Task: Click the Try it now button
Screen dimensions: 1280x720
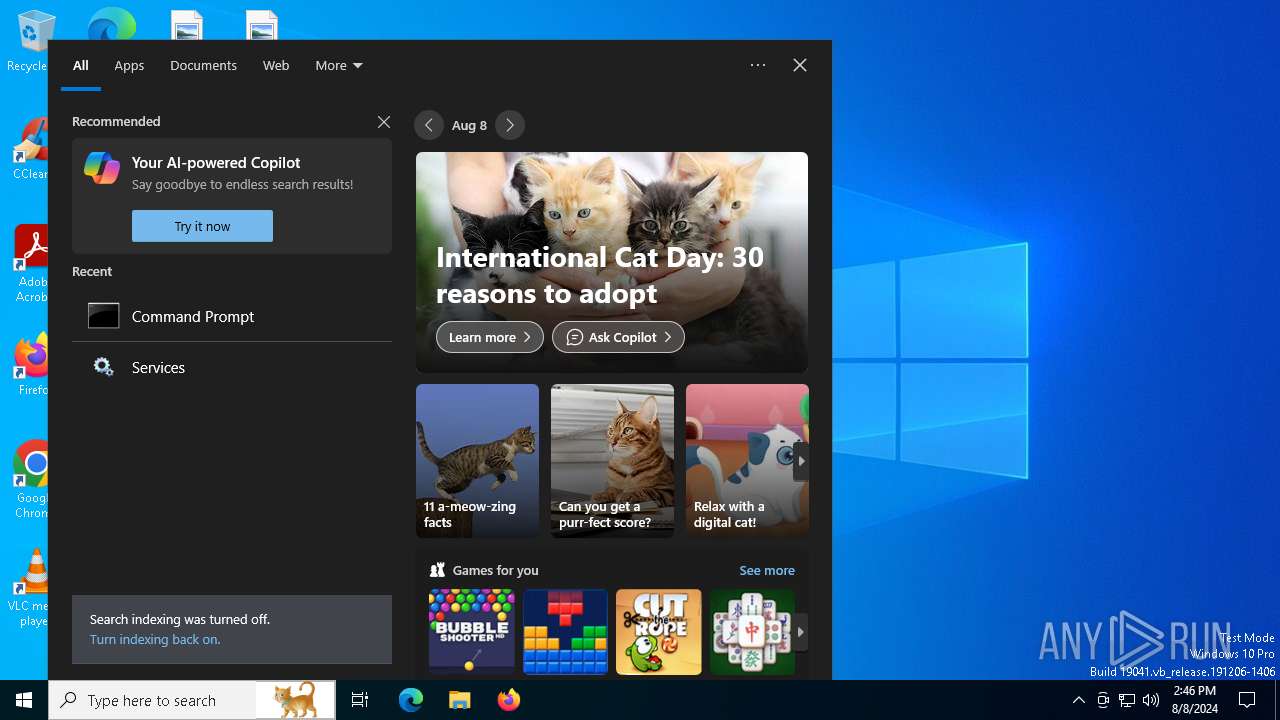Action: 202,226
